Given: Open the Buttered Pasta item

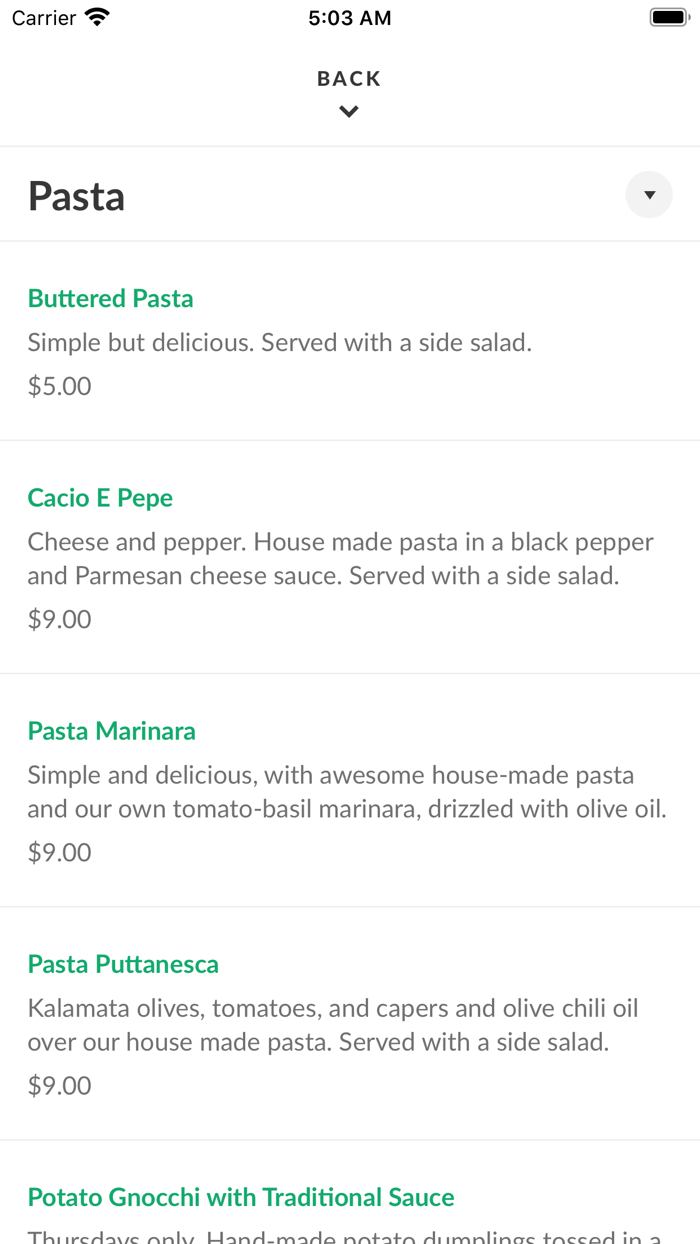Looking at the screenshot, I should click(x=110, y=298).
